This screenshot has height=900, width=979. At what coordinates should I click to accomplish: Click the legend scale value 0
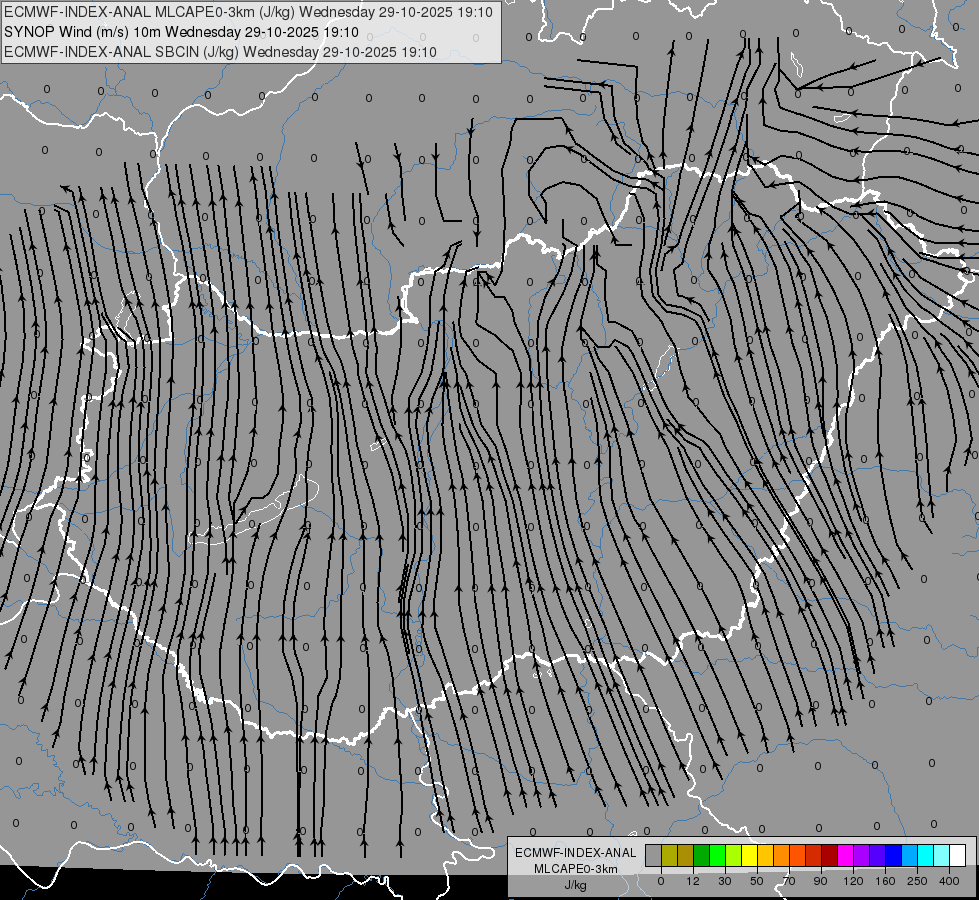point(661,881)
